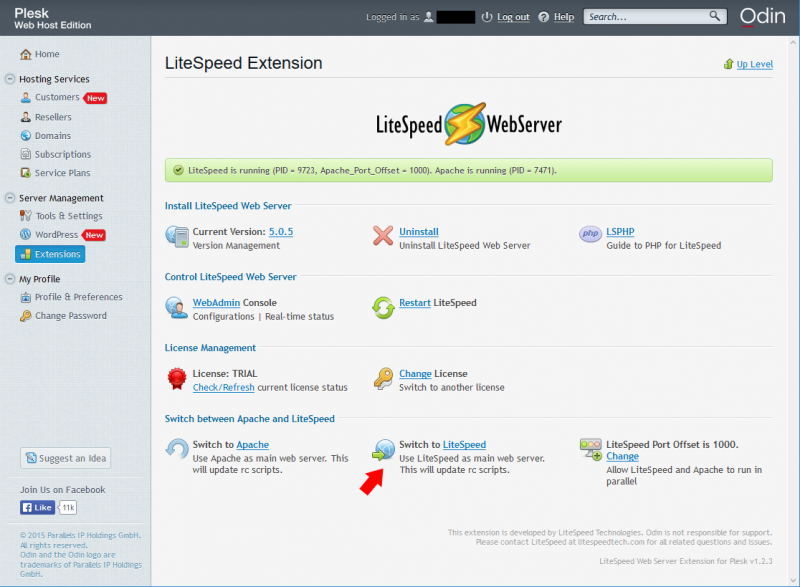Open Tools & Settings
This screenshot has width=800, height=587.
click(69, 216)
